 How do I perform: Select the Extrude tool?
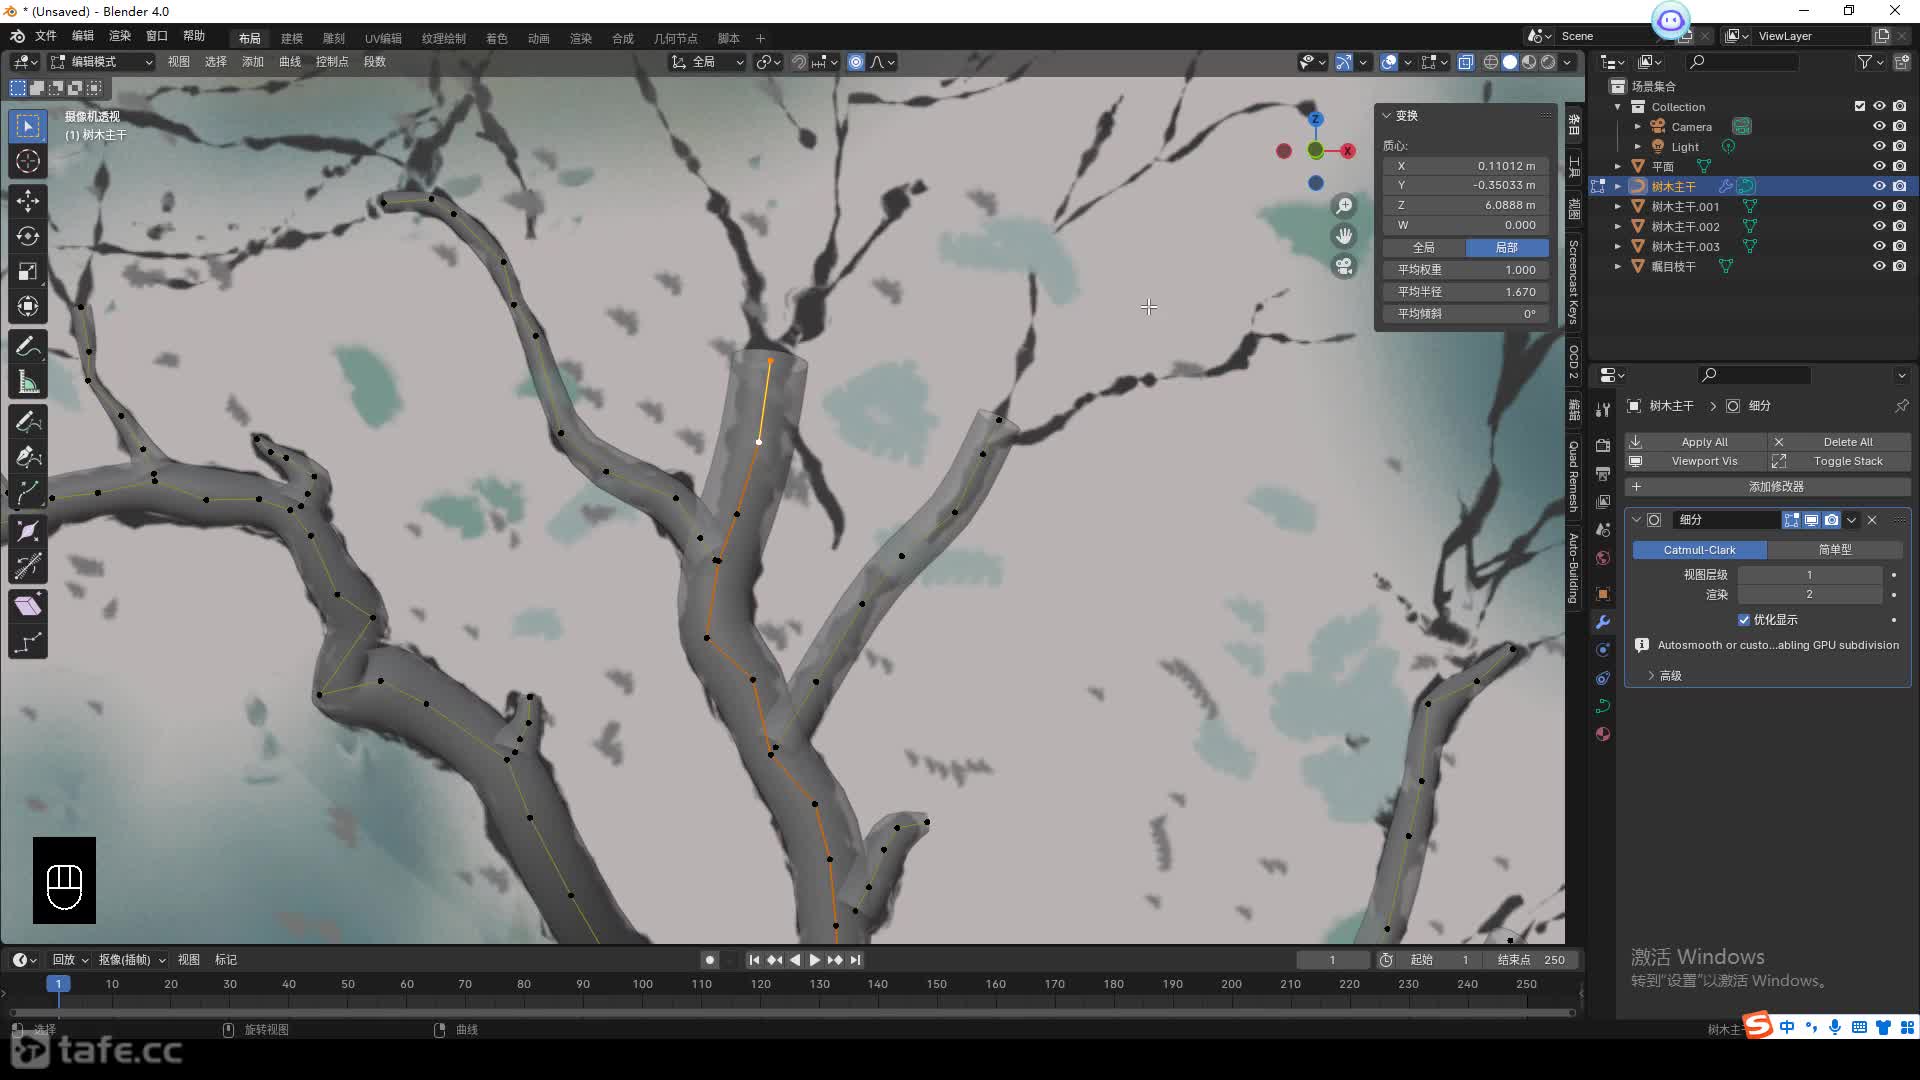click(28, 492)
